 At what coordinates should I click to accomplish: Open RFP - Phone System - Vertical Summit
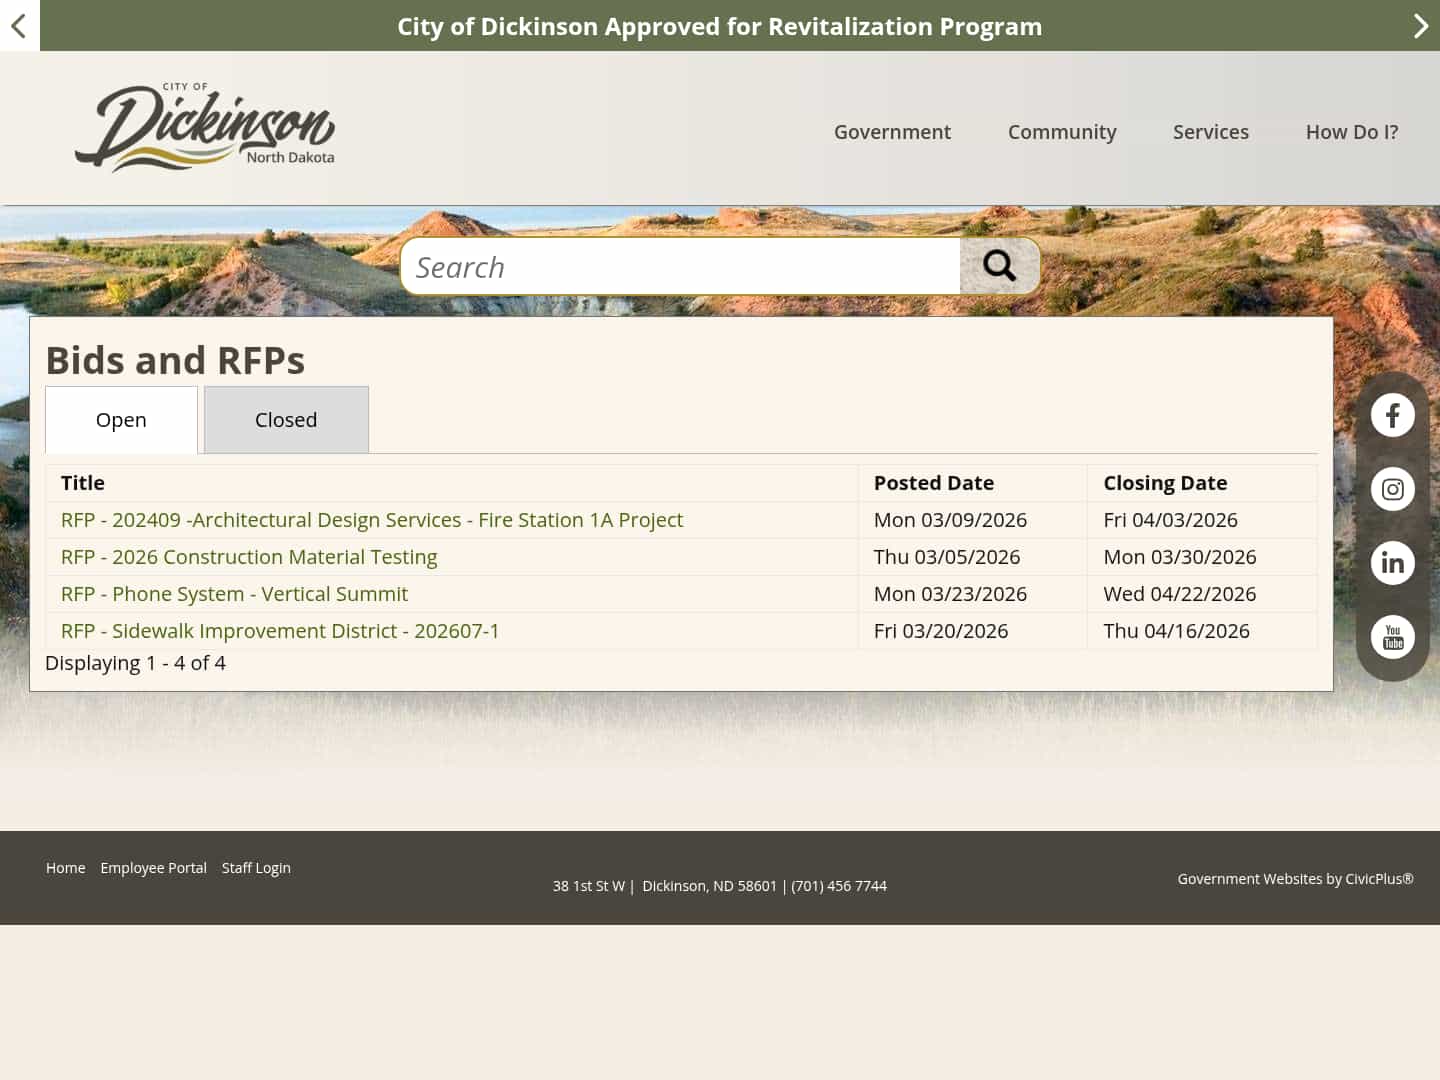(234, 593)
